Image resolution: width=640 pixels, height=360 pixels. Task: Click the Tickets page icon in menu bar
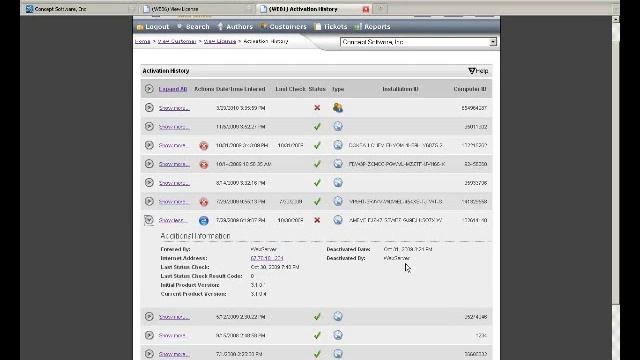click(318, 27)
